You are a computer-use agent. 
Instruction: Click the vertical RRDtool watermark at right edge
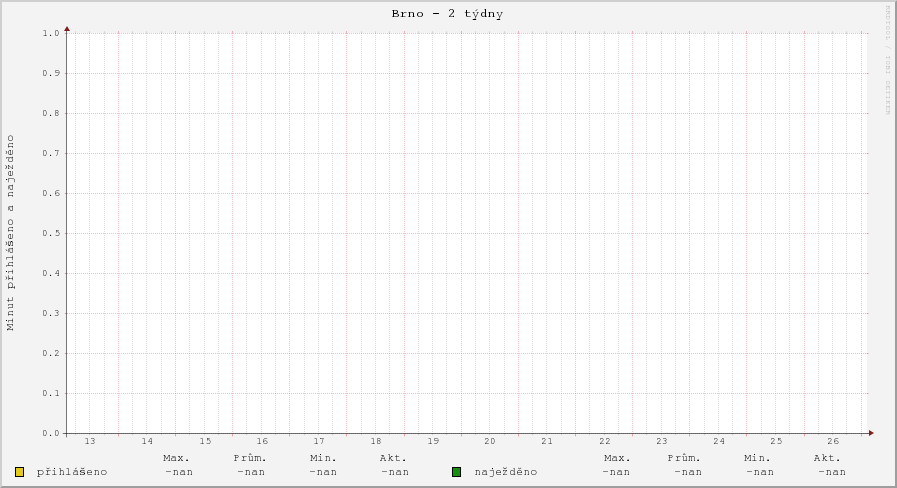pyautogui.click(x=887, y=60)
